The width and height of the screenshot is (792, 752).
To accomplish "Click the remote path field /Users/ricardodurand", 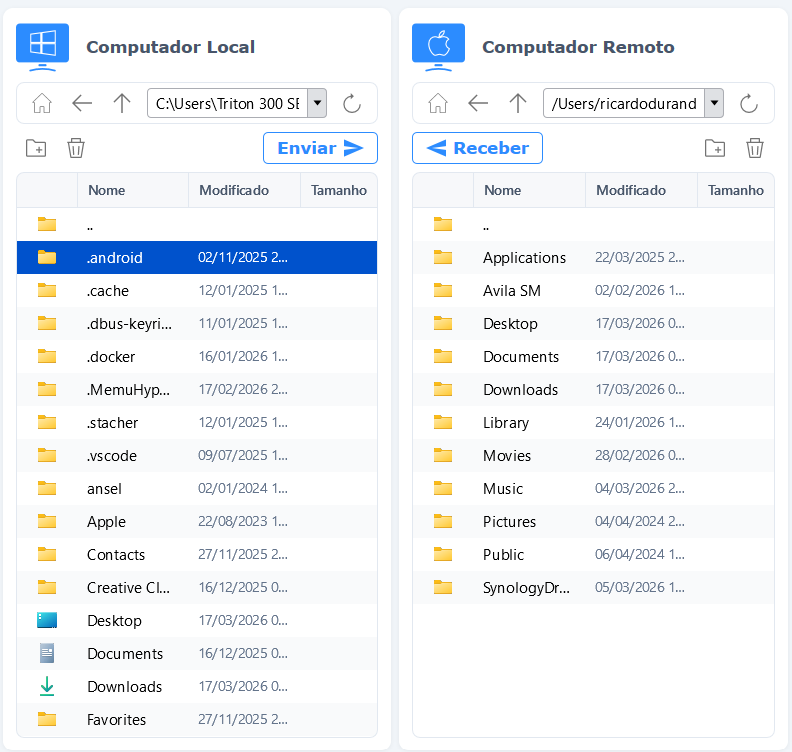I will coord(624,103).
